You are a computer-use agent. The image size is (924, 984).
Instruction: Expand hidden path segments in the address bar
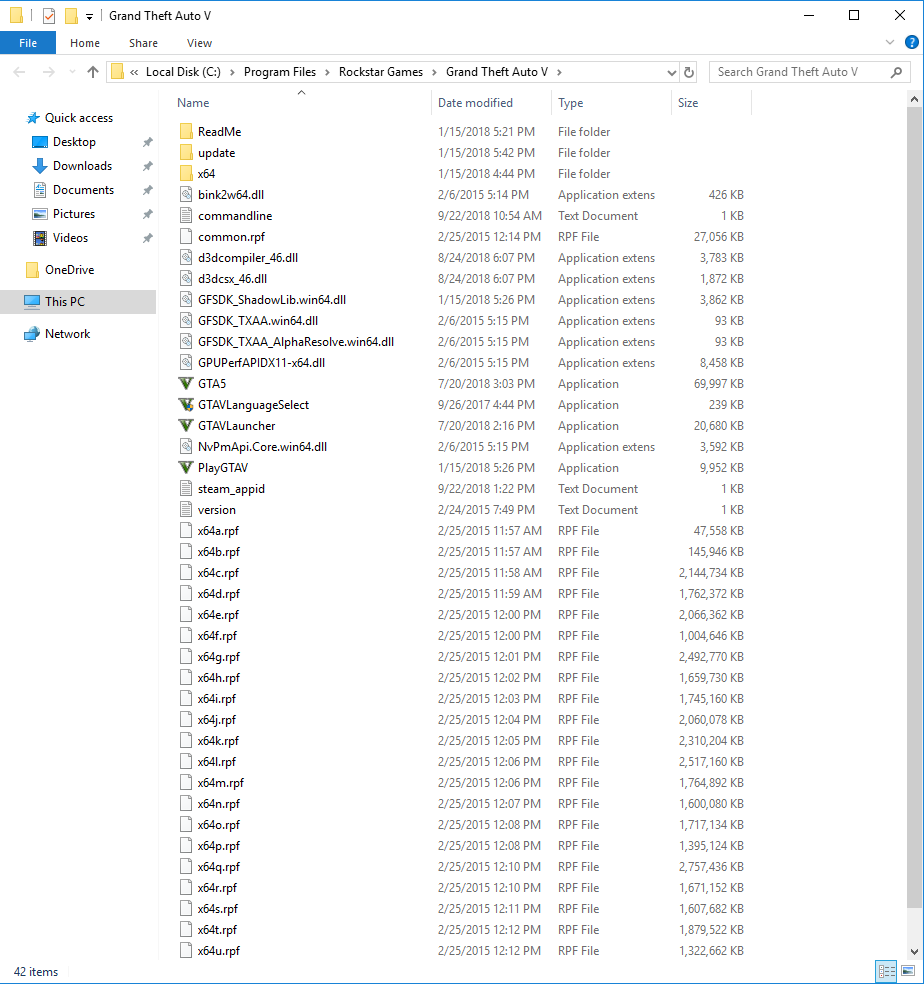[x=134, y=72]
